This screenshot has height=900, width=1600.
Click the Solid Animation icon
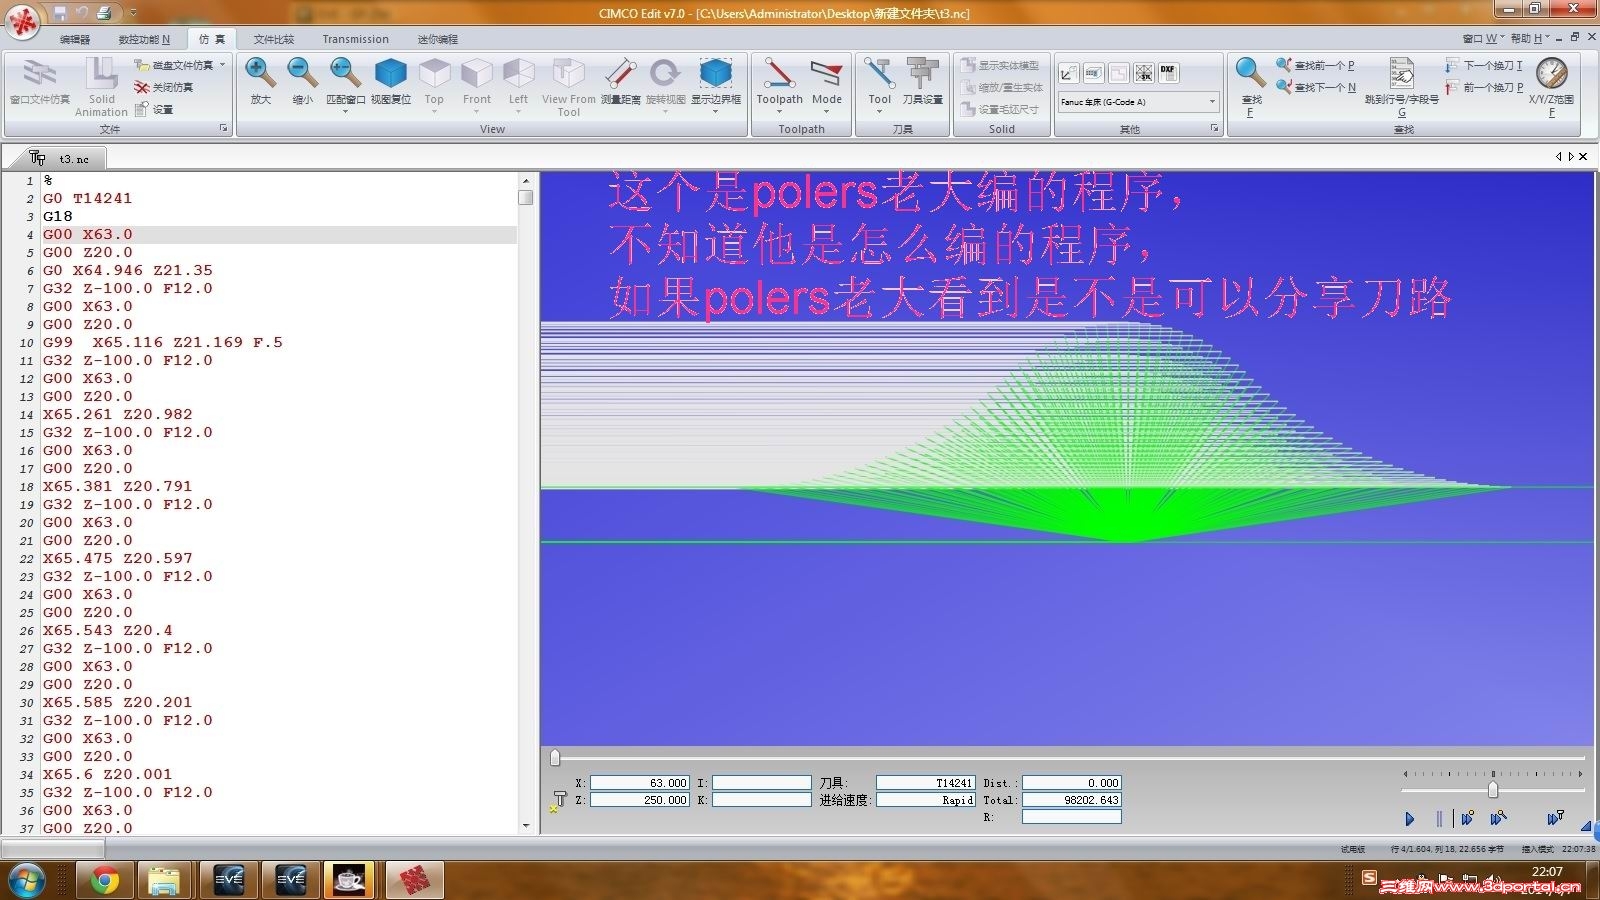(101, 74)
